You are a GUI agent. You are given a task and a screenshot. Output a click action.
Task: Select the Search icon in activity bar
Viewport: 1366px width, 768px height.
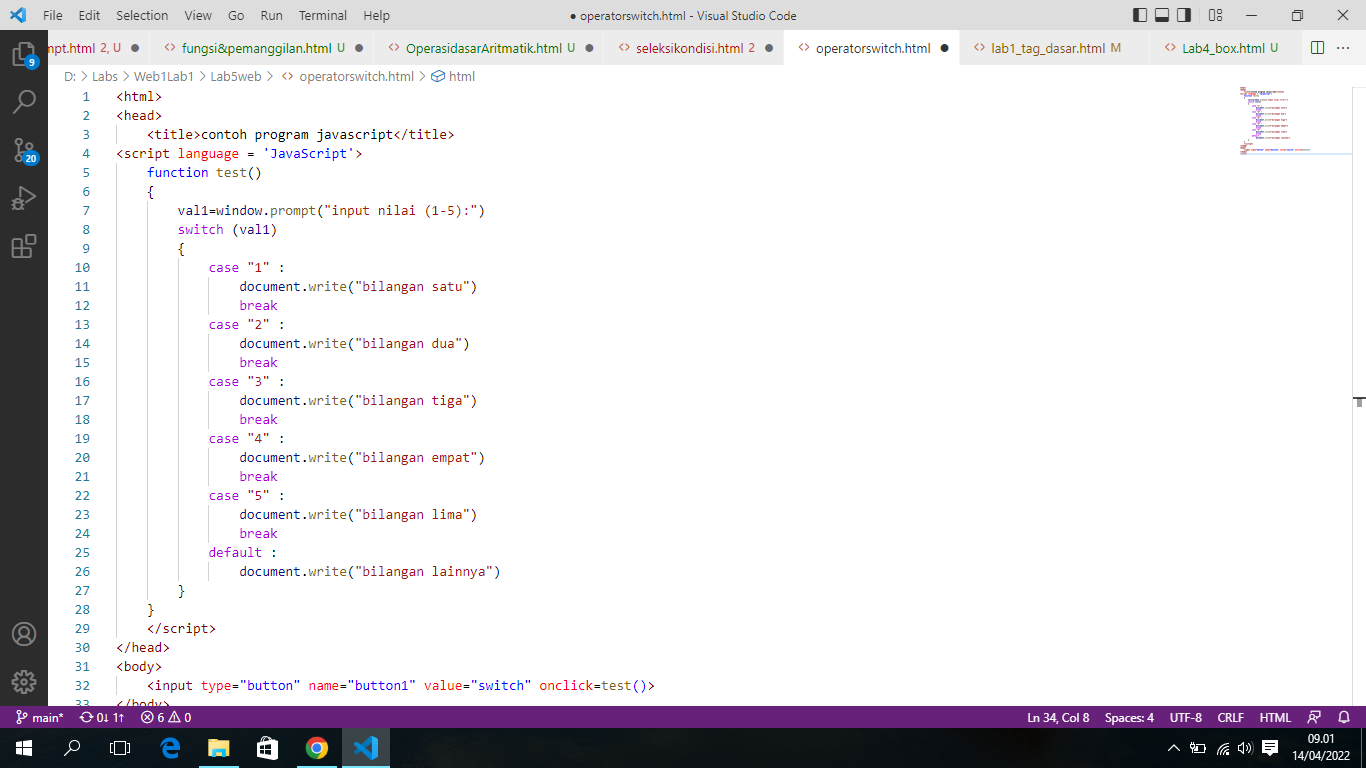[x=25, y=101]
